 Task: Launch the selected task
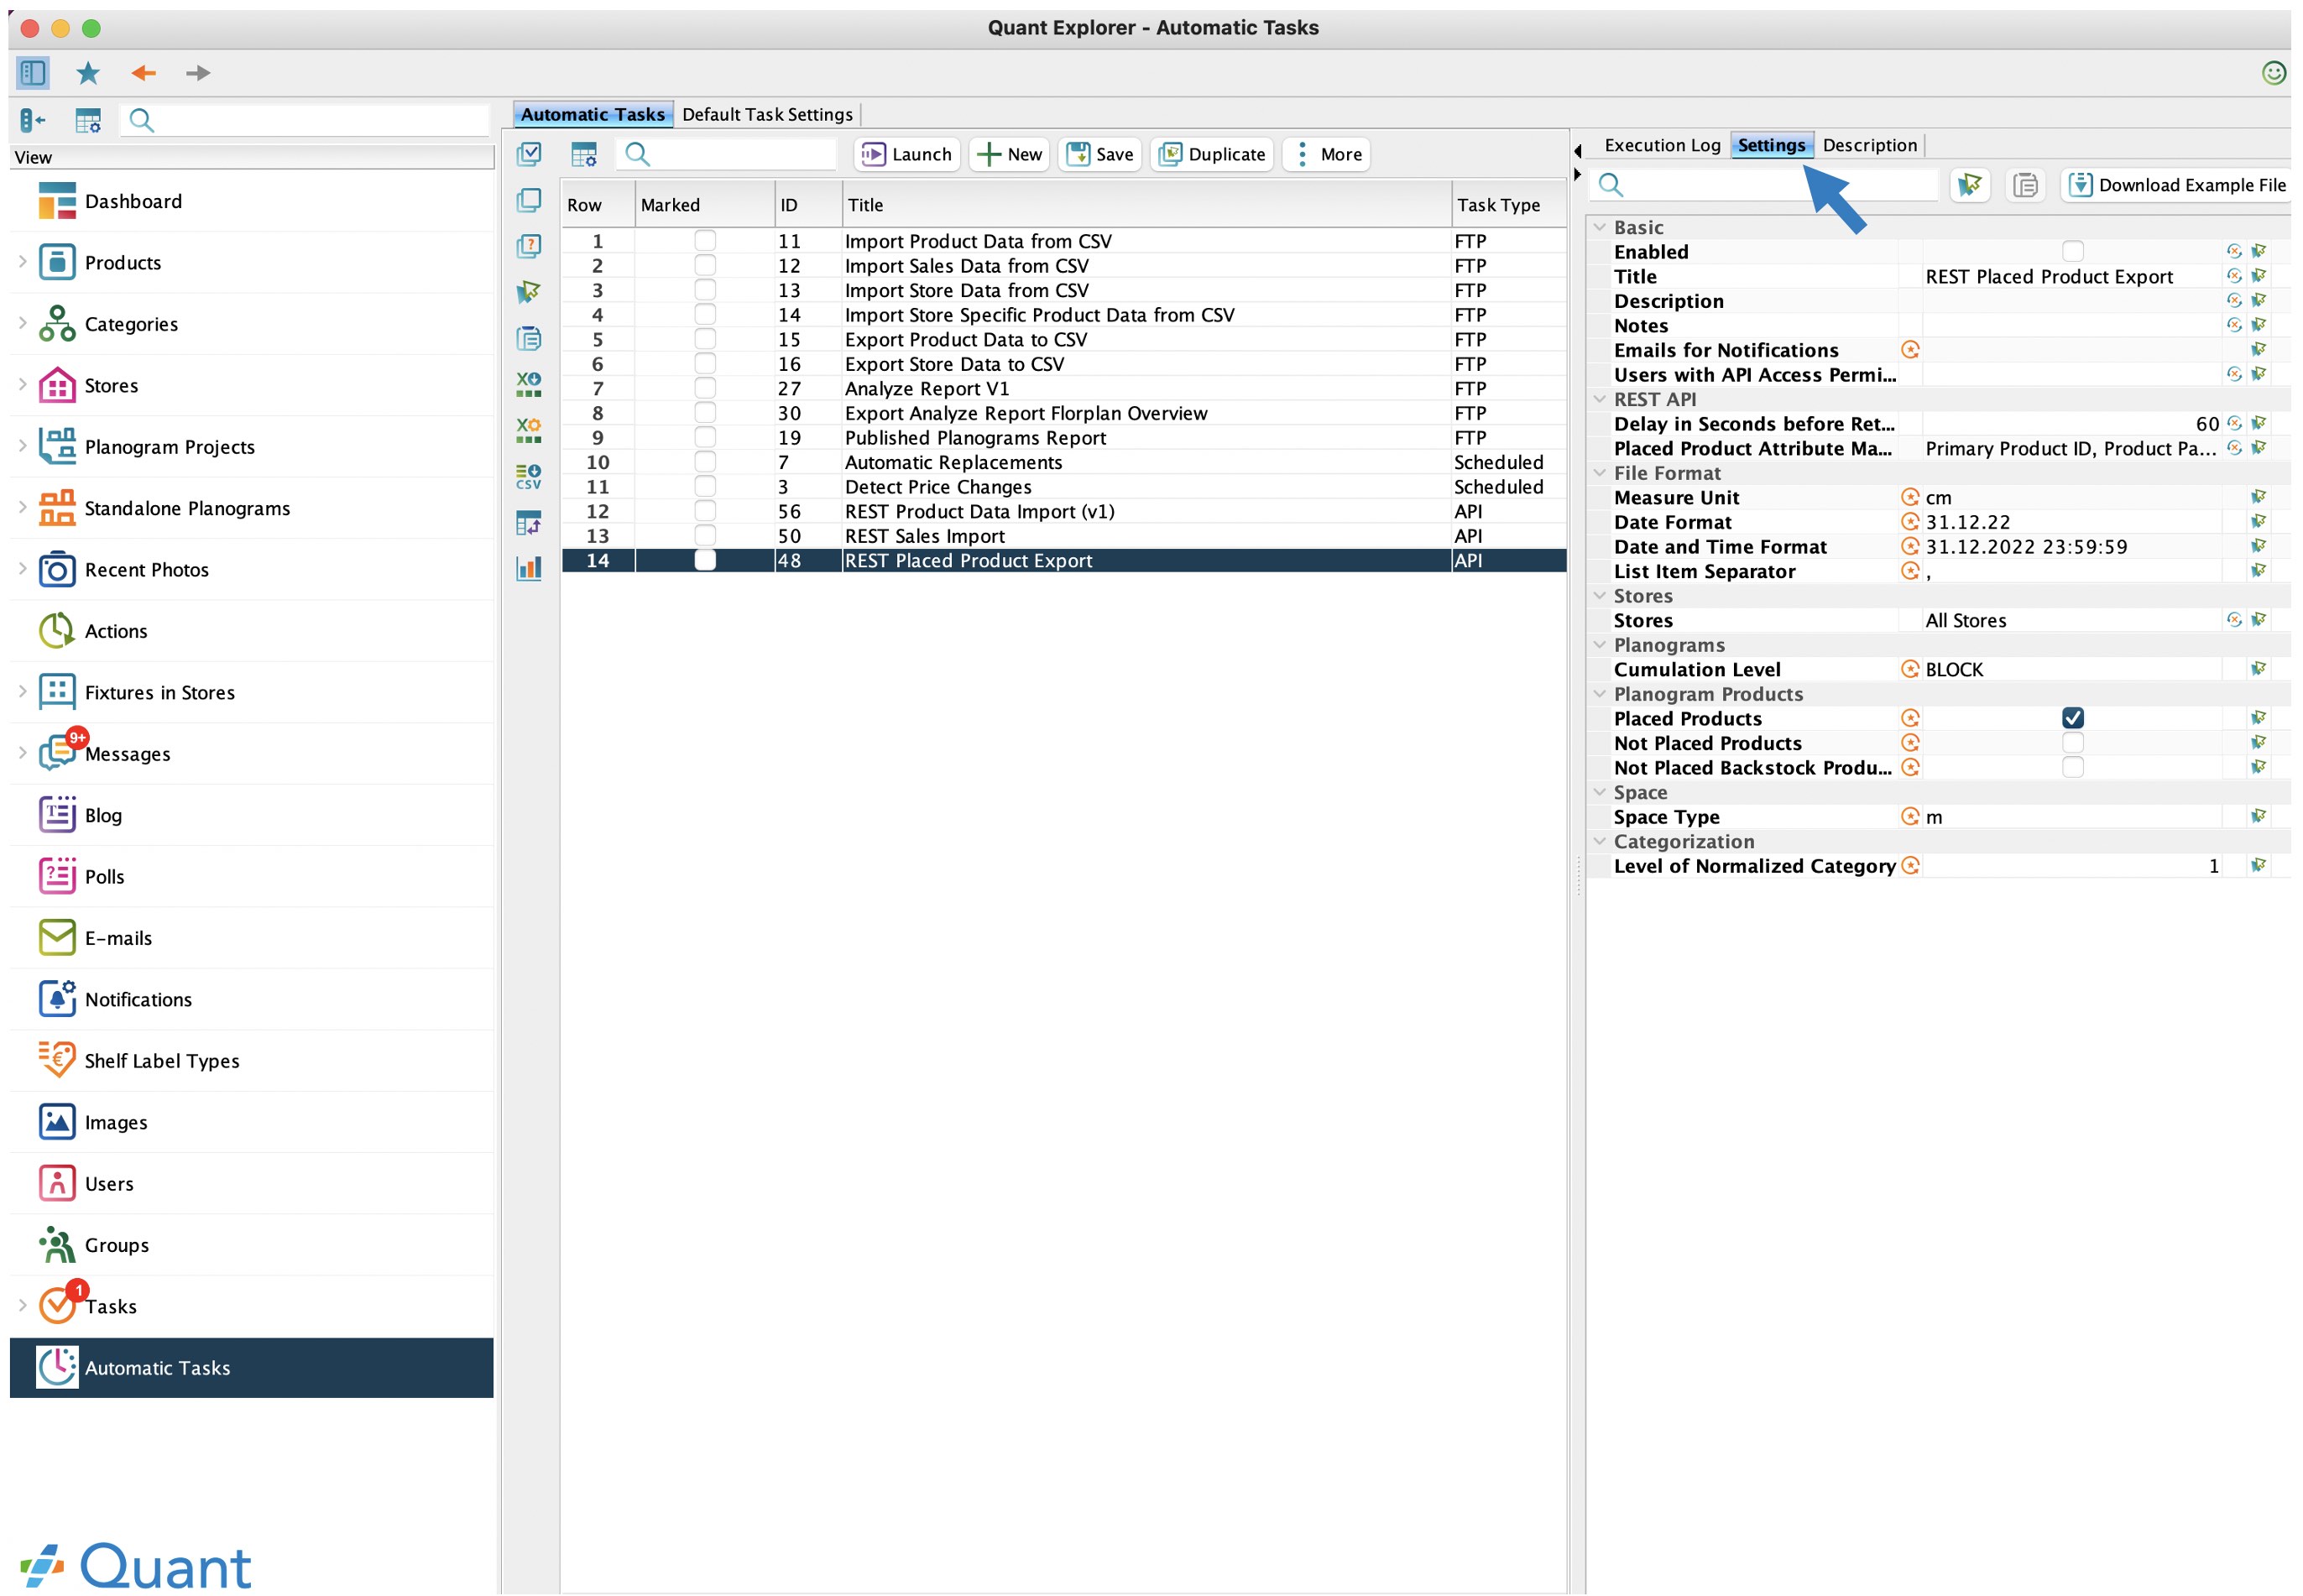[907, 154]
